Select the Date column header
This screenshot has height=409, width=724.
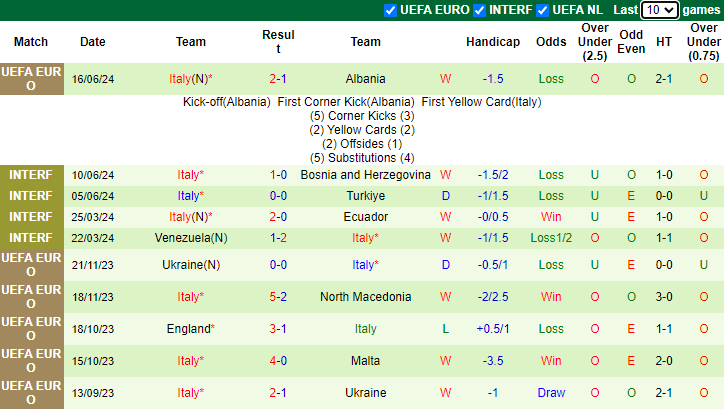pyautogui.click(x=93, y=42)
